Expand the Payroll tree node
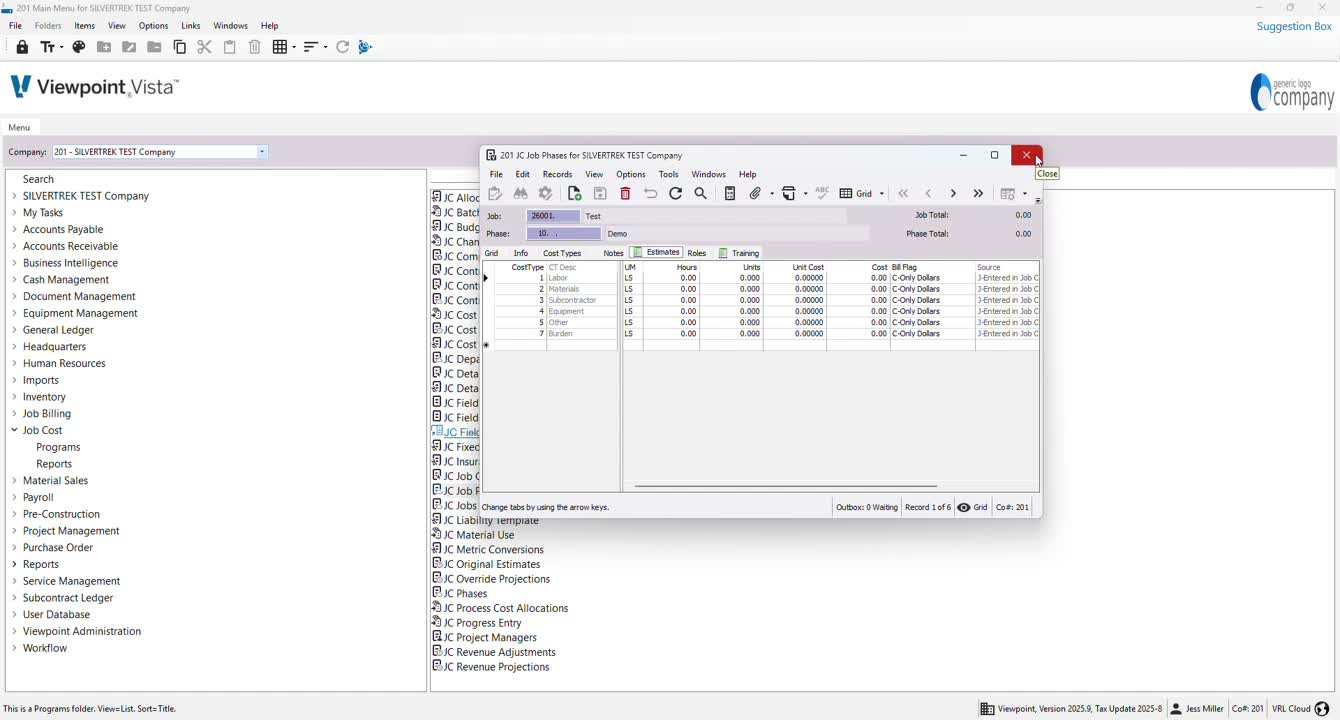Viewport: 1340px width, 720px height. click(14, 497)
